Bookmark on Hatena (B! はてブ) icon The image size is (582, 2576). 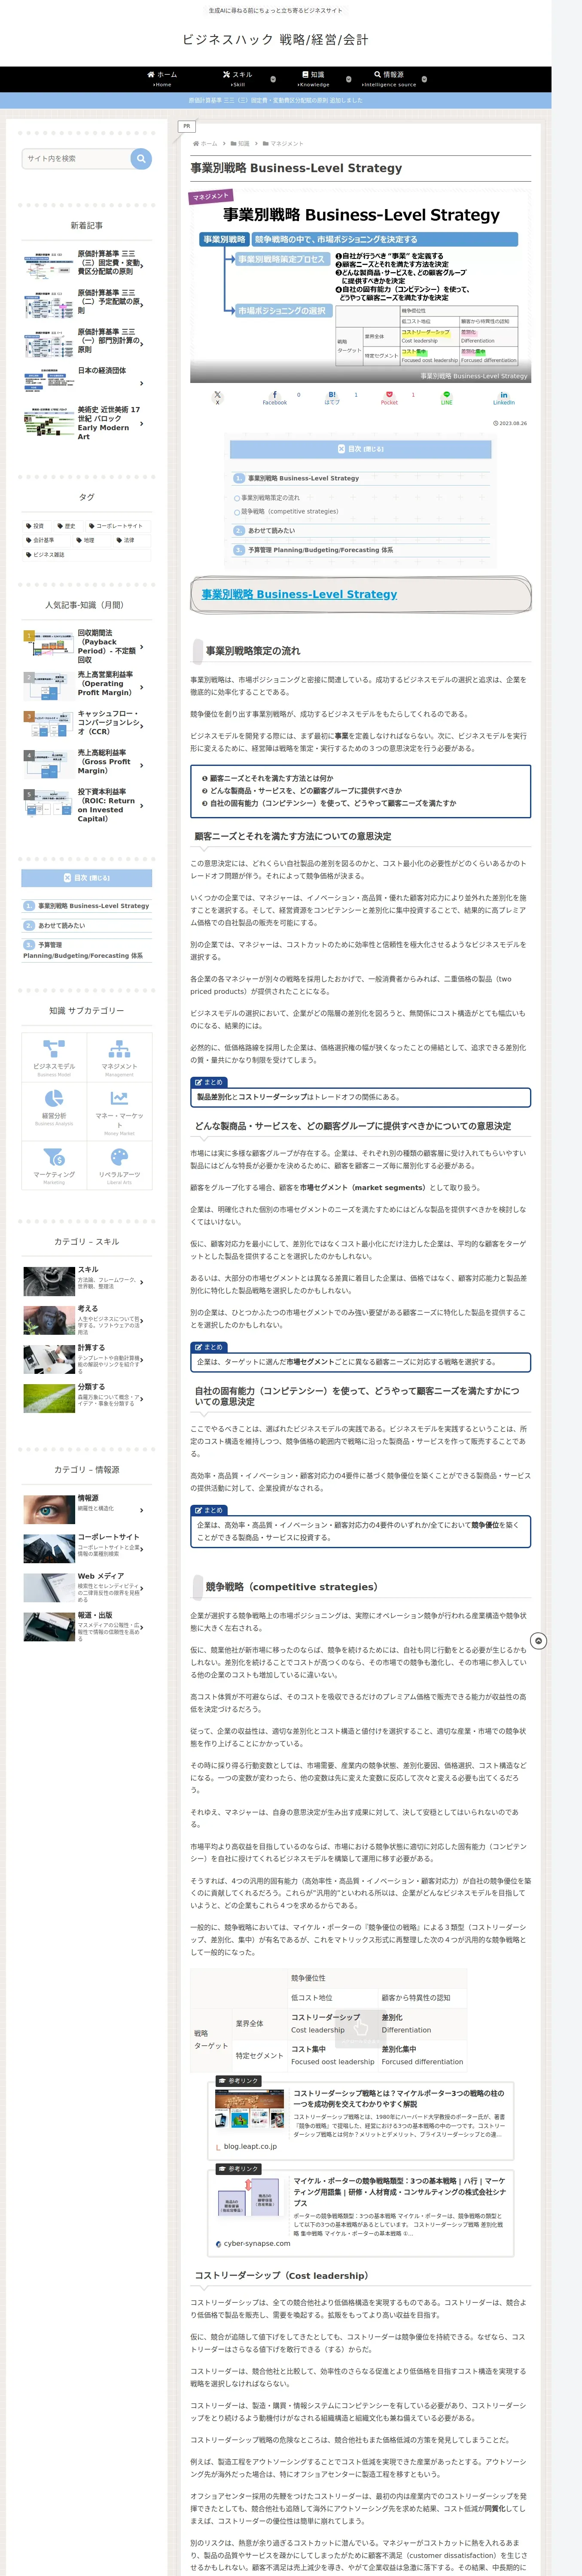tap(332, 397)
